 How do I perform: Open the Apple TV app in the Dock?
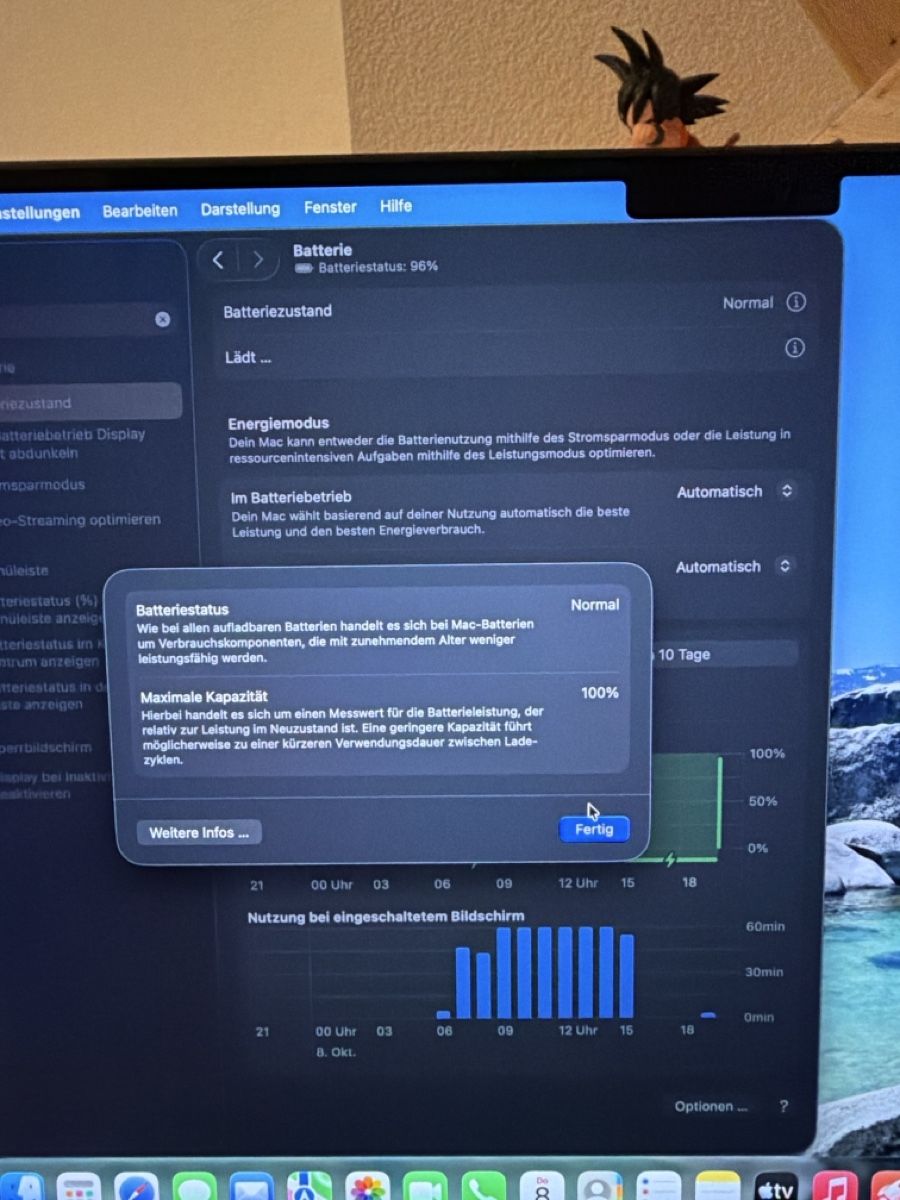coord(776,1188)
